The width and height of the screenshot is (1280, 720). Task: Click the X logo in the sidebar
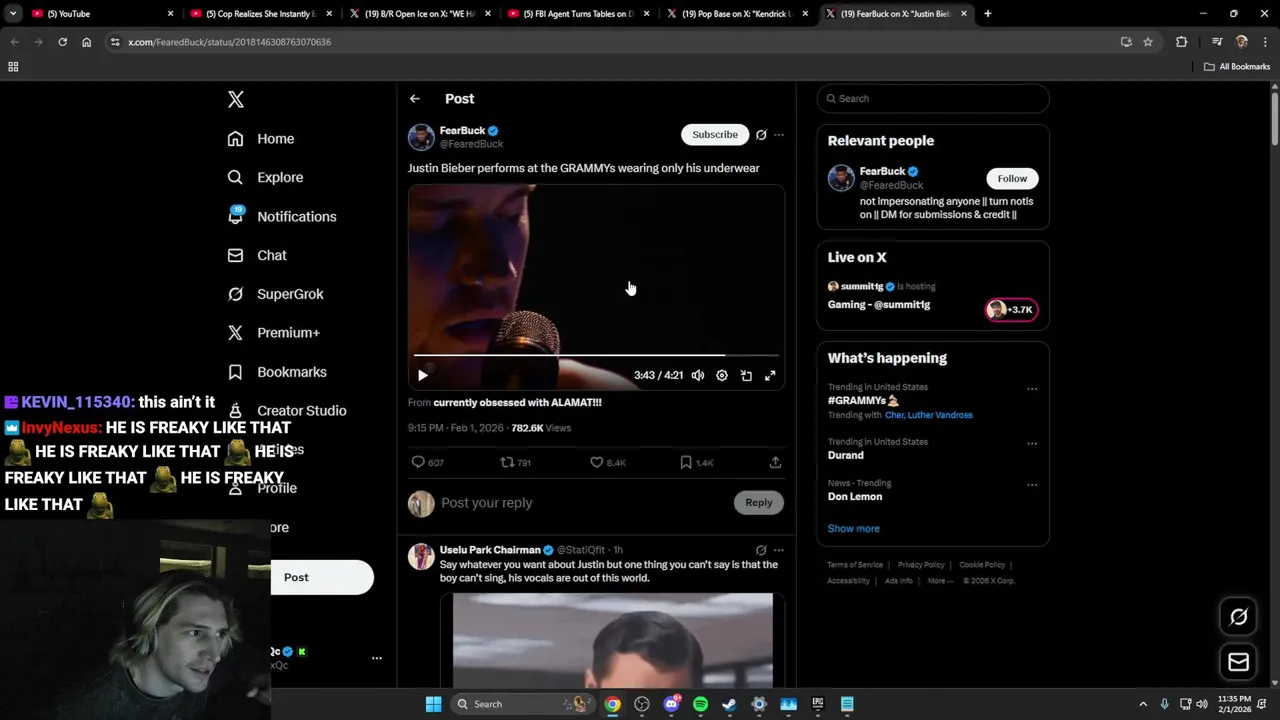[x=236, y=99]
